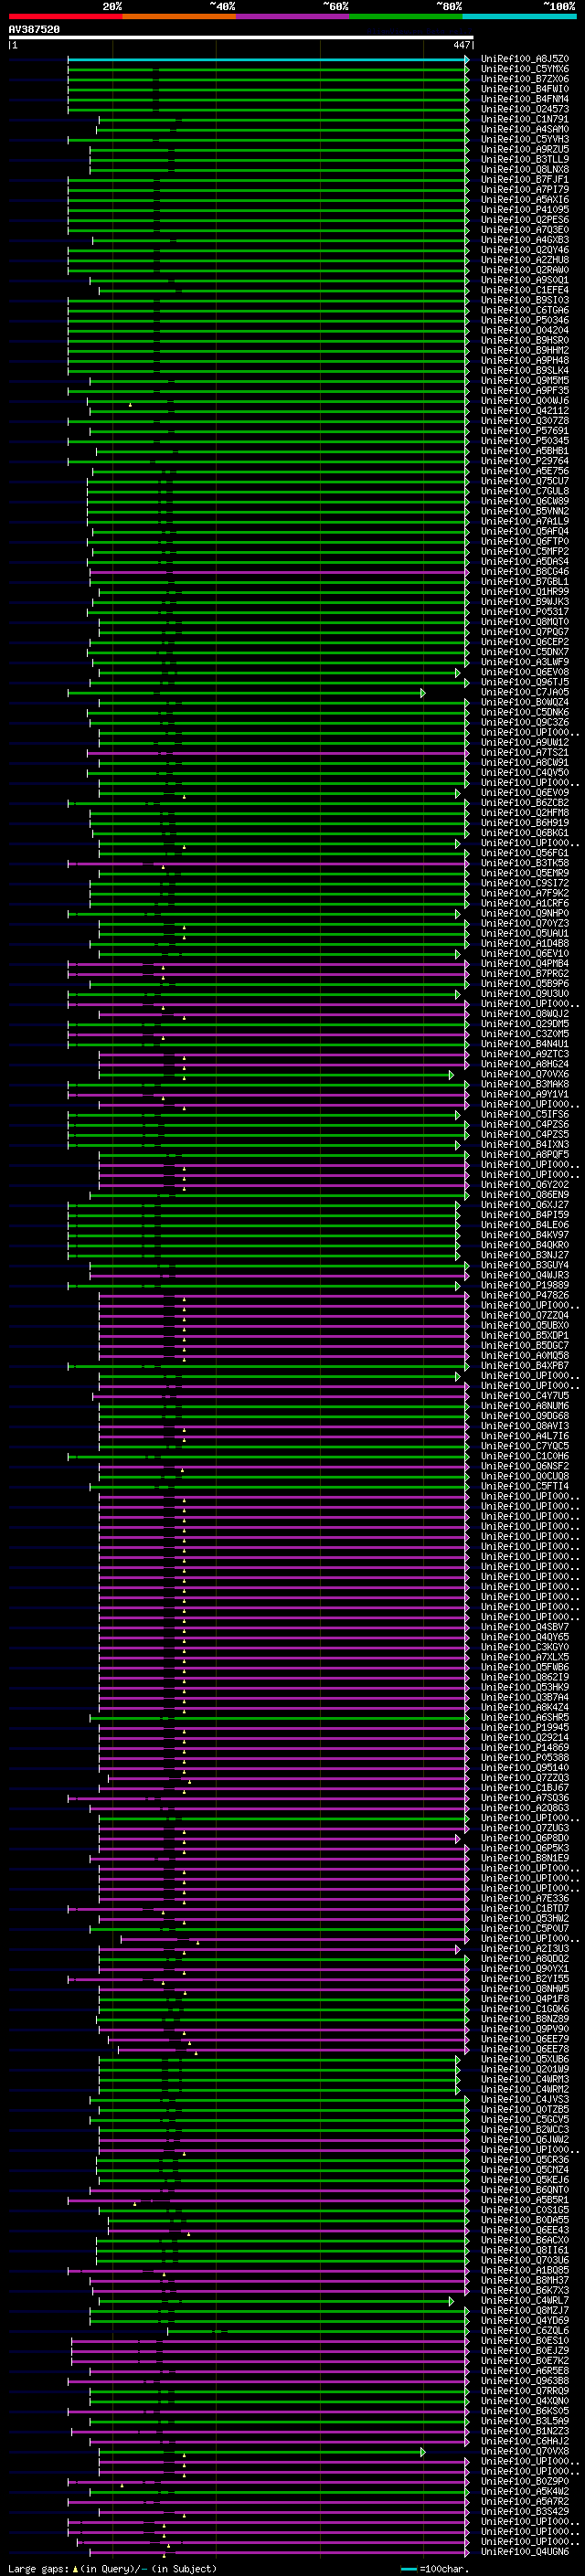Select the cyan ~100% identity legend bar
585x2576 pixels.
point(519,16)
